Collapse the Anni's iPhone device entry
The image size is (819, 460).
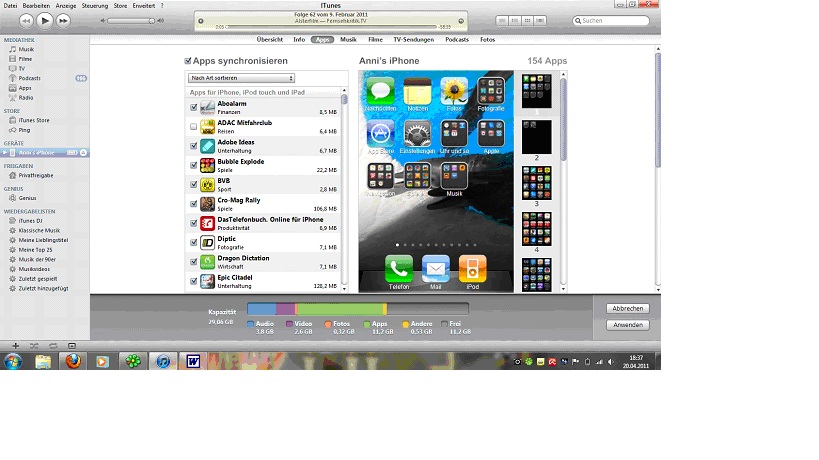click(4, 152)
